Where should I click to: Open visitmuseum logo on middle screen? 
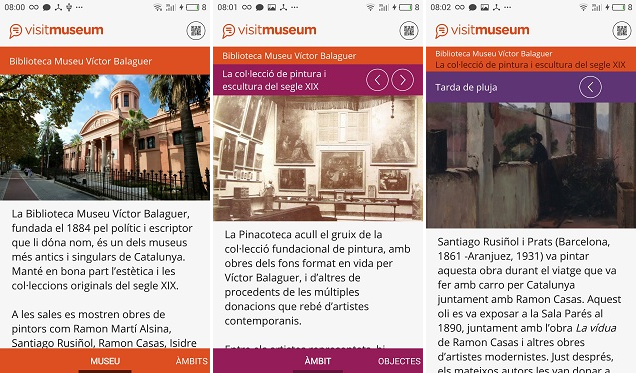click(269, 30)
